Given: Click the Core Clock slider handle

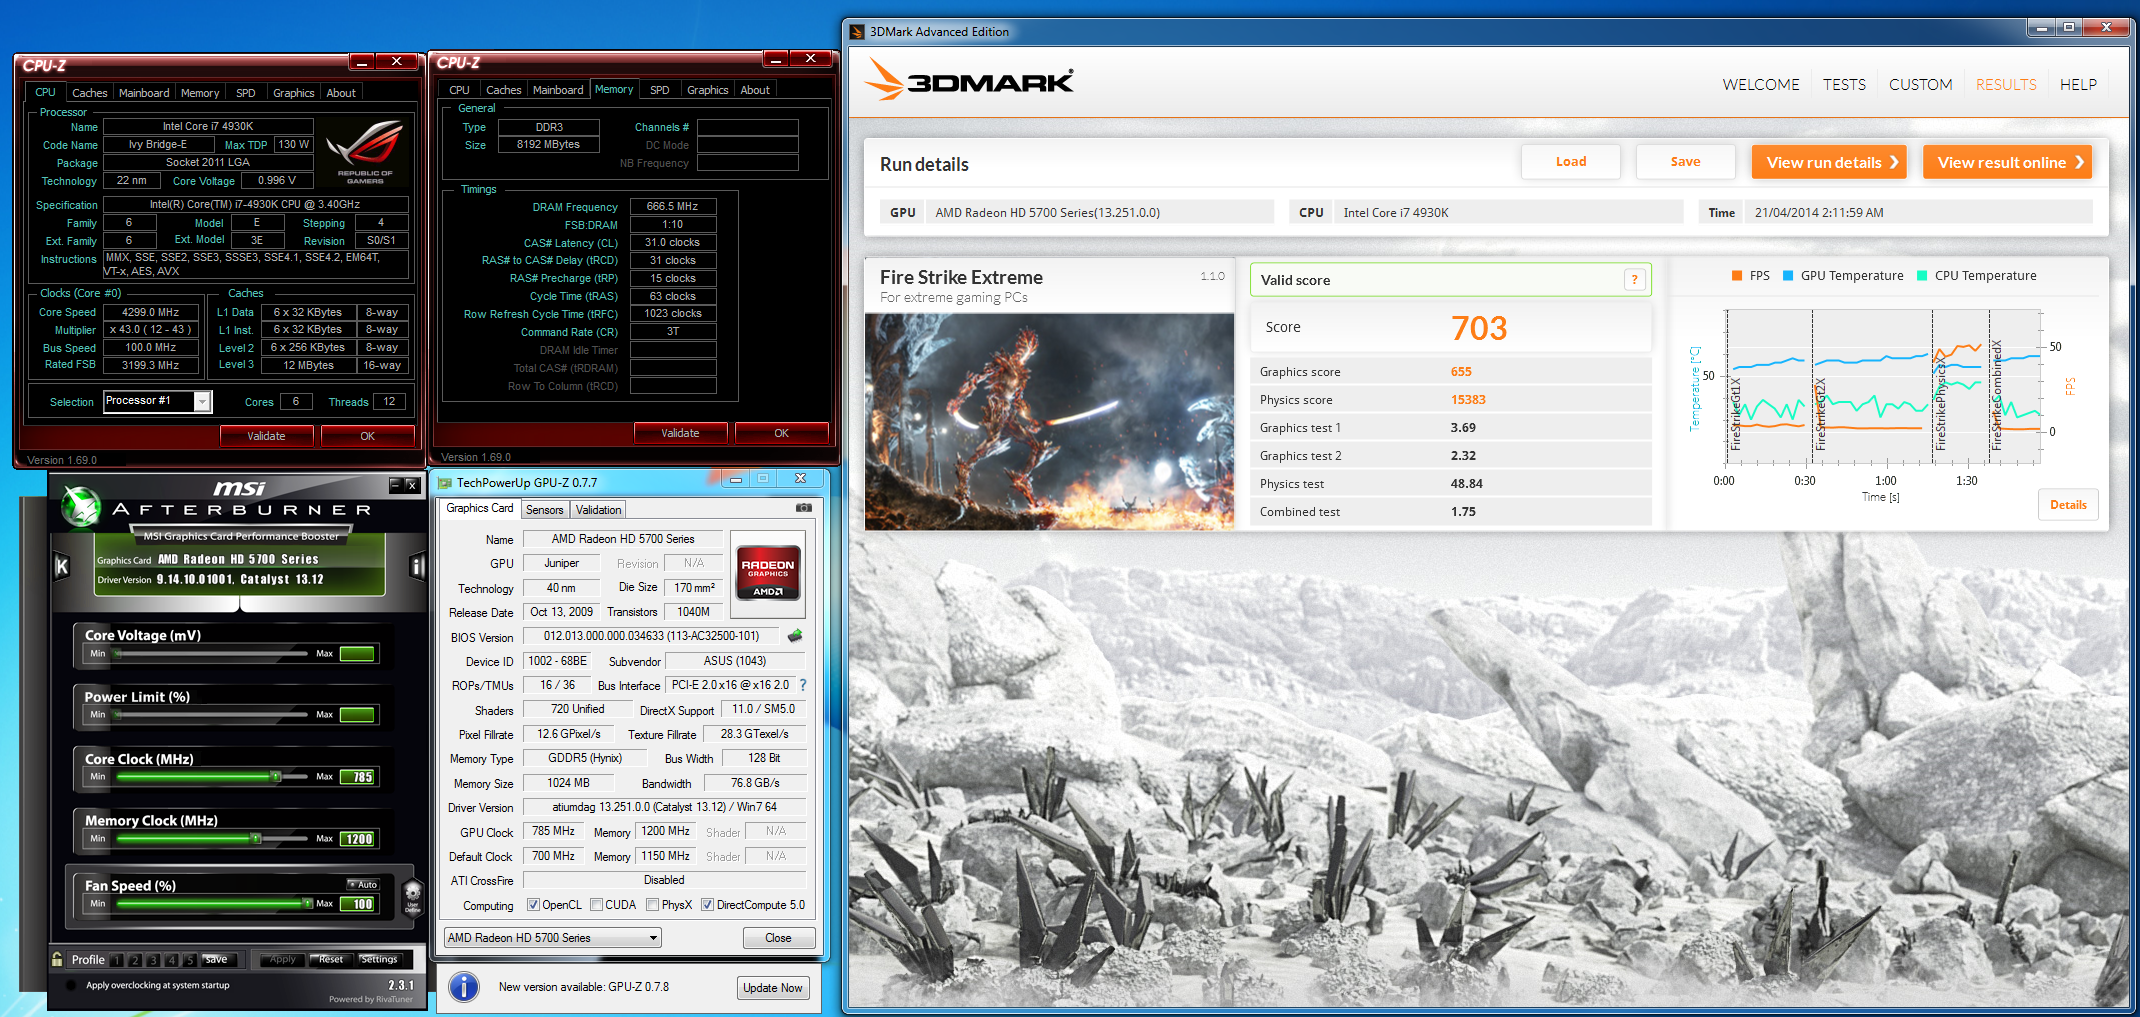Looking at the screenshot, I should click(x=276, y=776).
